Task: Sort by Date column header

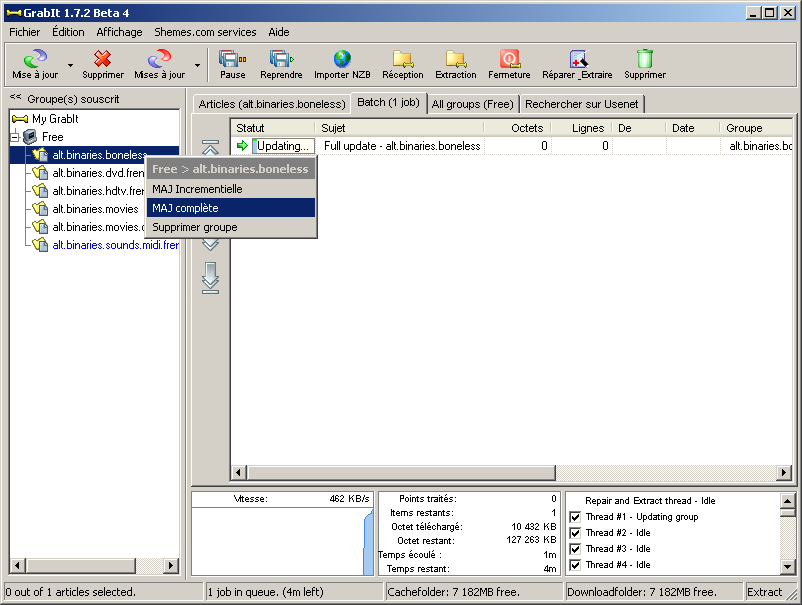Action: (x=693, y=128)
